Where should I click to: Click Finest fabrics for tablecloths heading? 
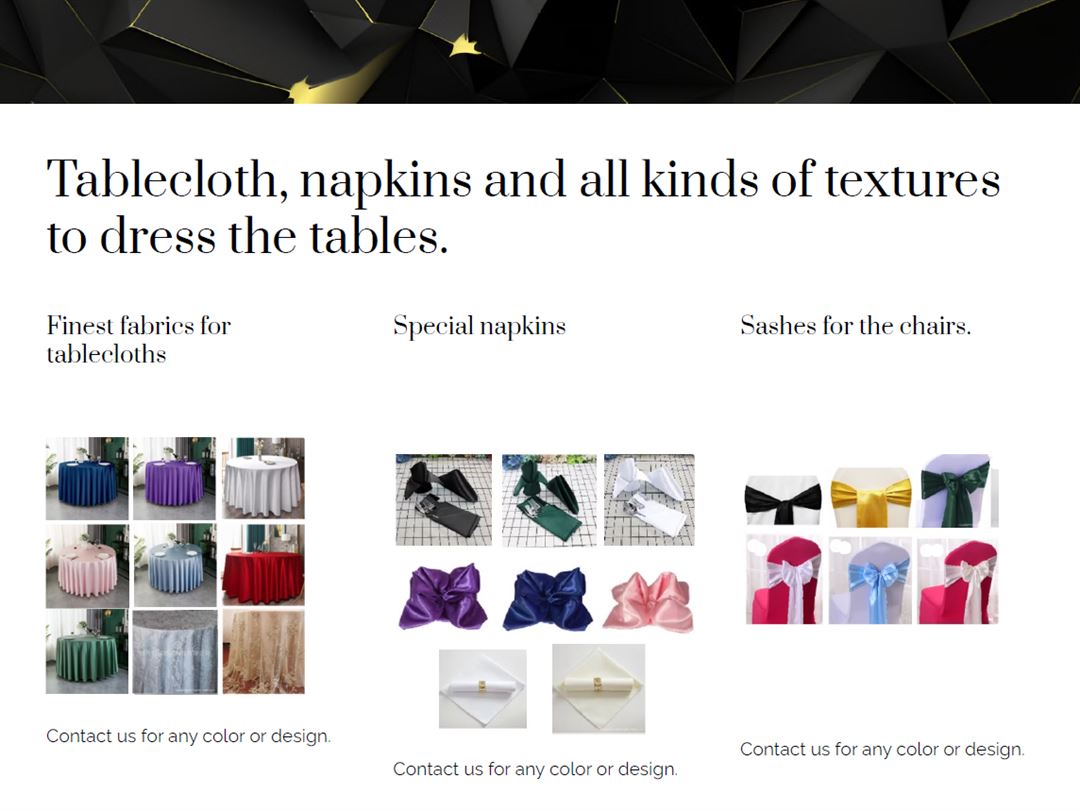138,340
